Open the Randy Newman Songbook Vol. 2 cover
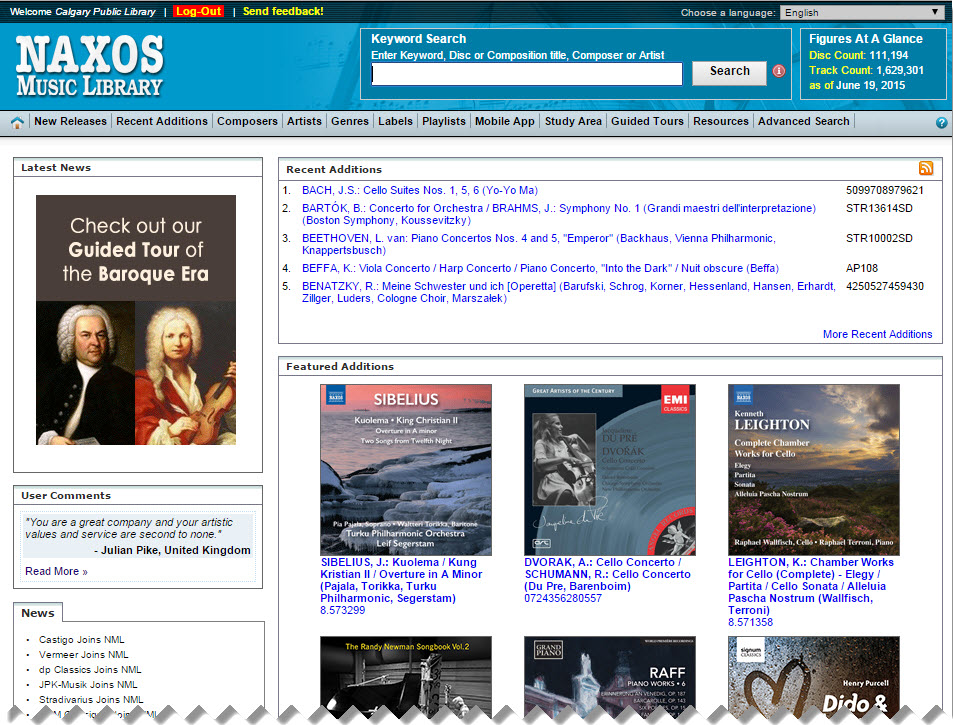 (406, 677)
